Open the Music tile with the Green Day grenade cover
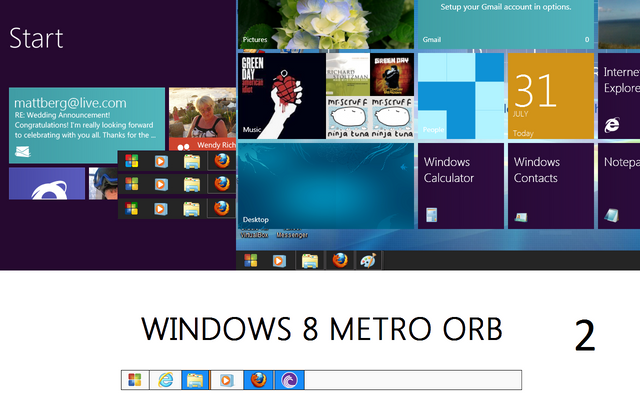 tap(282, 96)
